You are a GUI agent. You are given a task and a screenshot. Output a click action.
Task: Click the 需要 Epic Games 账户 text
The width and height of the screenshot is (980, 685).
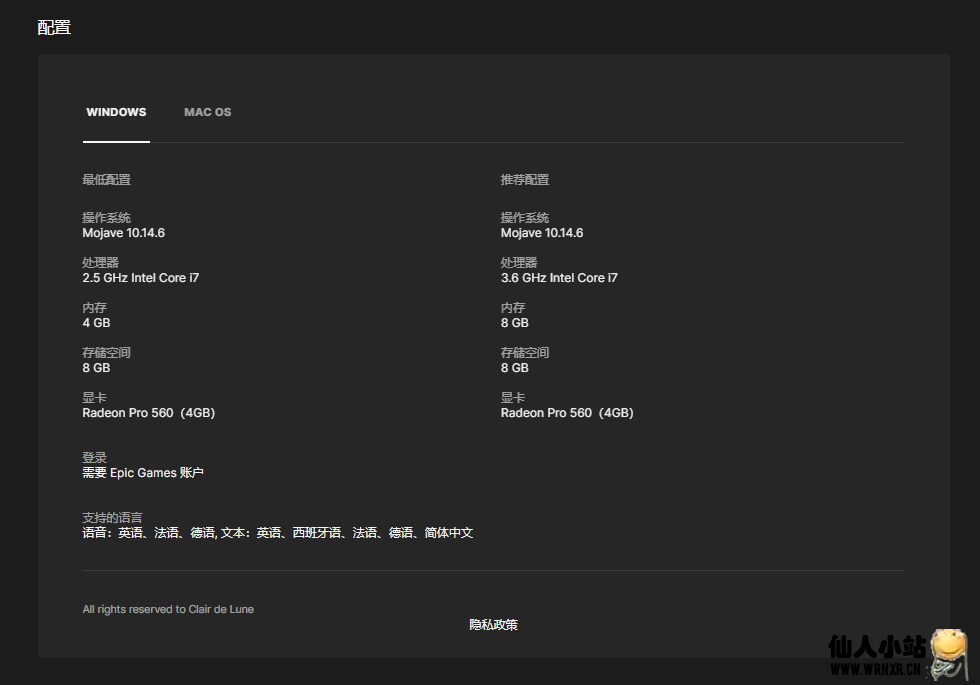coord(143,473)
